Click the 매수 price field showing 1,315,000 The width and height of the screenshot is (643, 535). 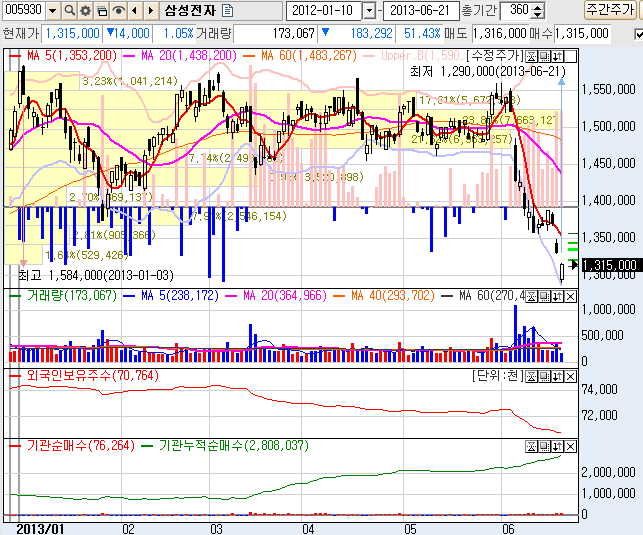581,34
